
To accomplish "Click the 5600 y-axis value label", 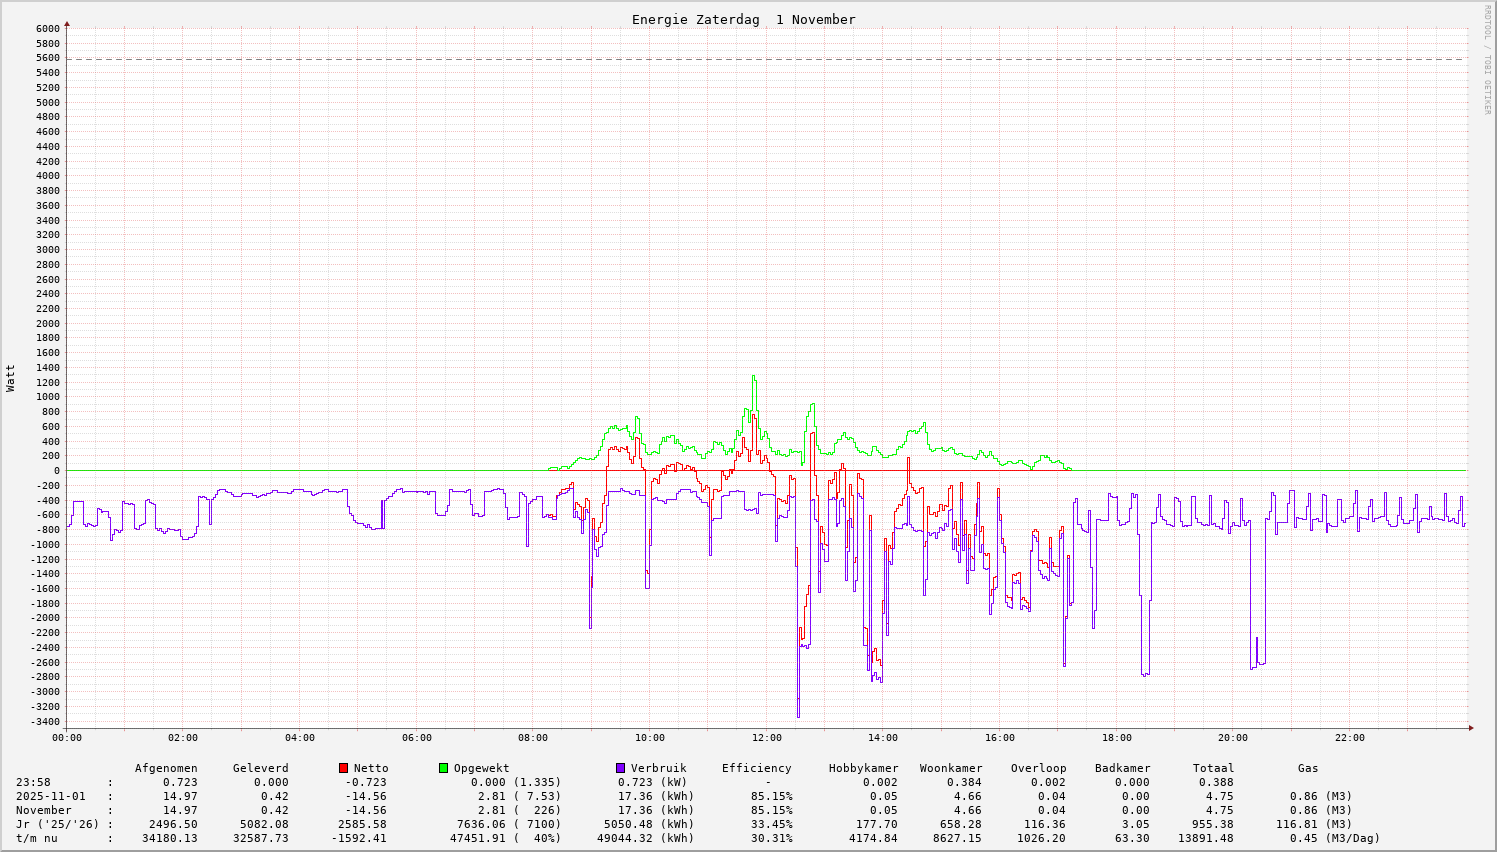I will point(47,58).
